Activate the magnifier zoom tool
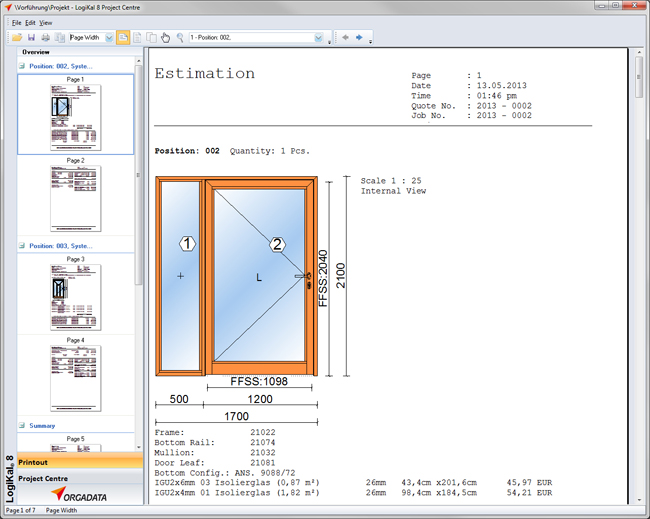Image resolution: width=650 pixels, height=519 pixels. pos(180,38)
